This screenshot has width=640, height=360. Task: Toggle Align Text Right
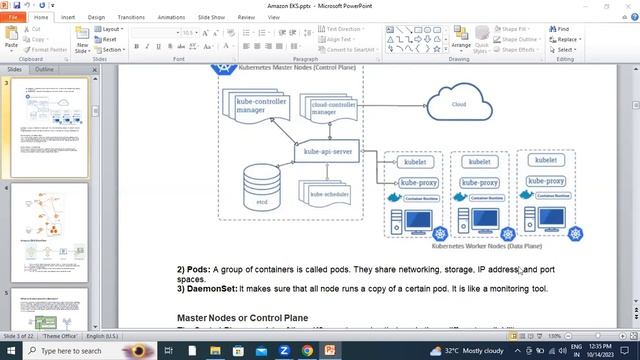[x=268, y=46]
